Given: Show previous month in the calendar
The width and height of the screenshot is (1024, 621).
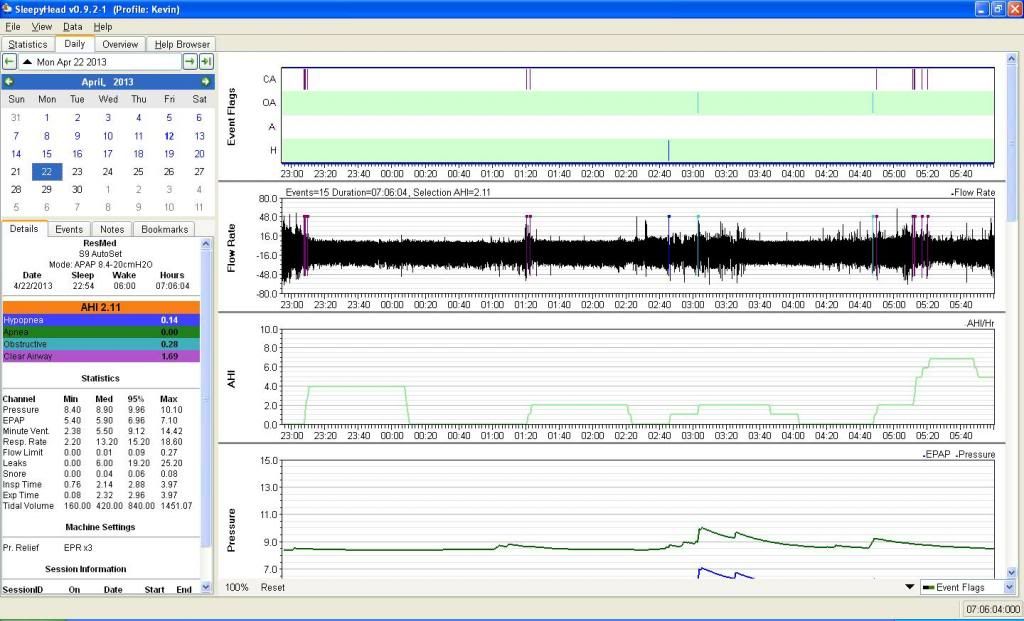Looking at the screenshot, I should pos(9,82).
